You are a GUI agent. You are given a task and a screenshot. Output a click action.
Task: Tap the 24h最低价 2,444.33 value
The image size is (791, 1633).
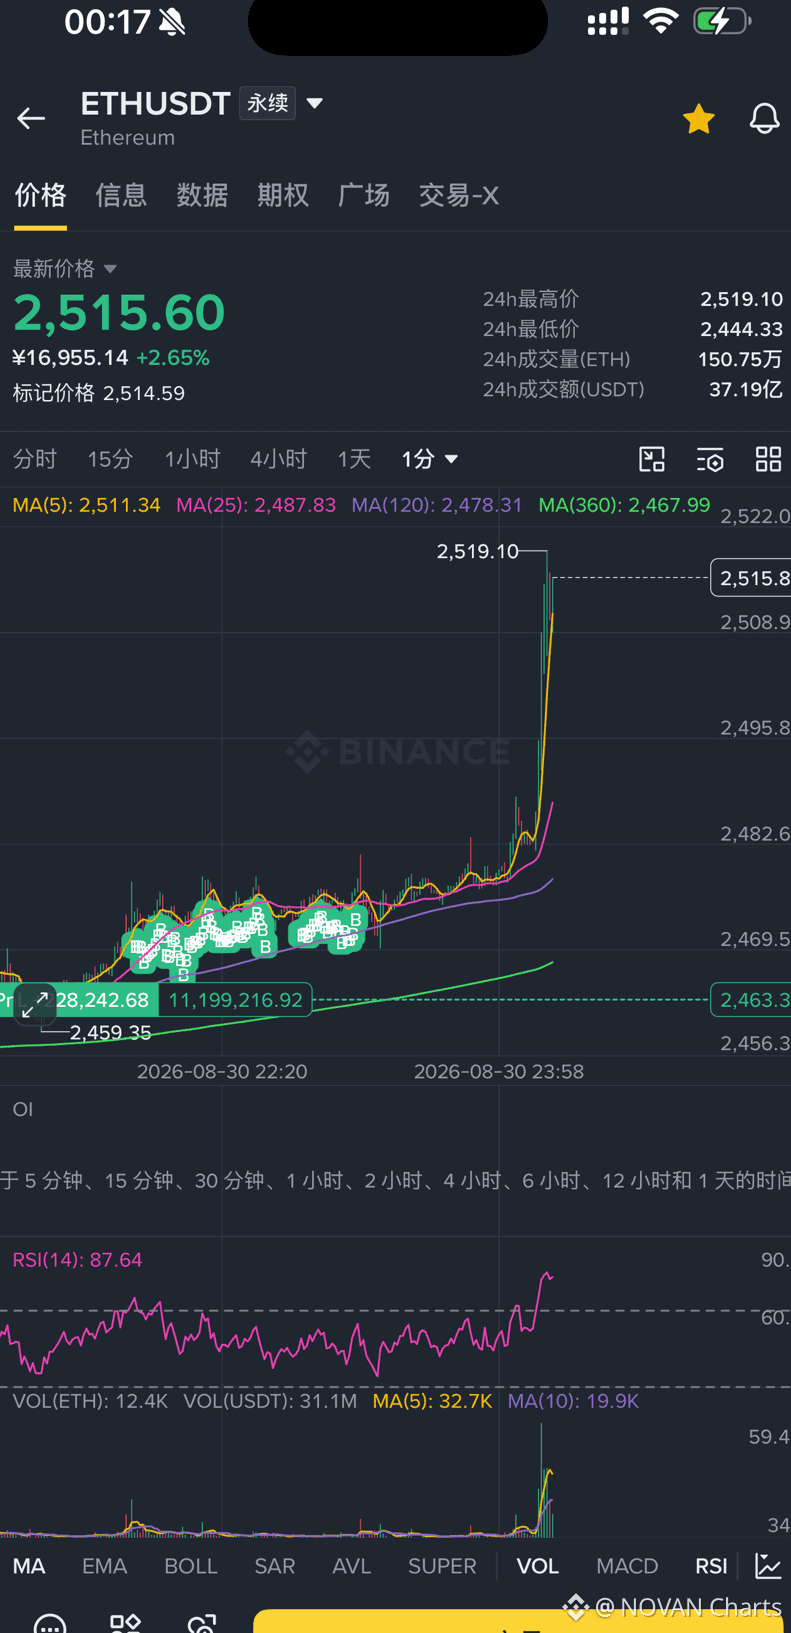741,329
